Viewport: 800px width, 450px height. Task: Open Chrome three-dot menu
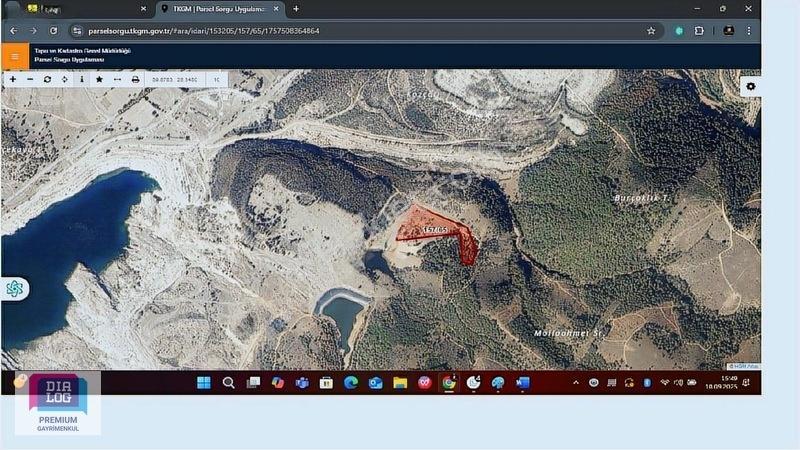click(749, 31)
